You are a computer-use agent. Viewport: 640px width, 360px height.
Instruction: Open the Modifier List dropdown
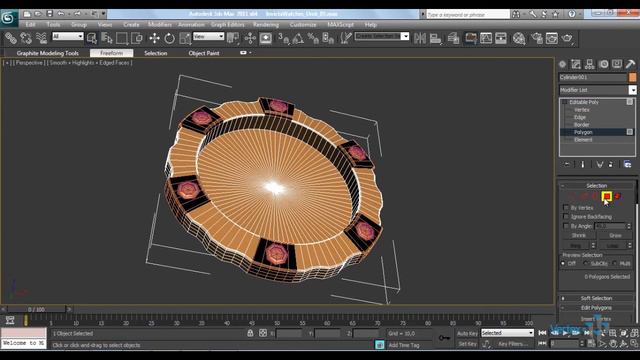click(598, 90)
